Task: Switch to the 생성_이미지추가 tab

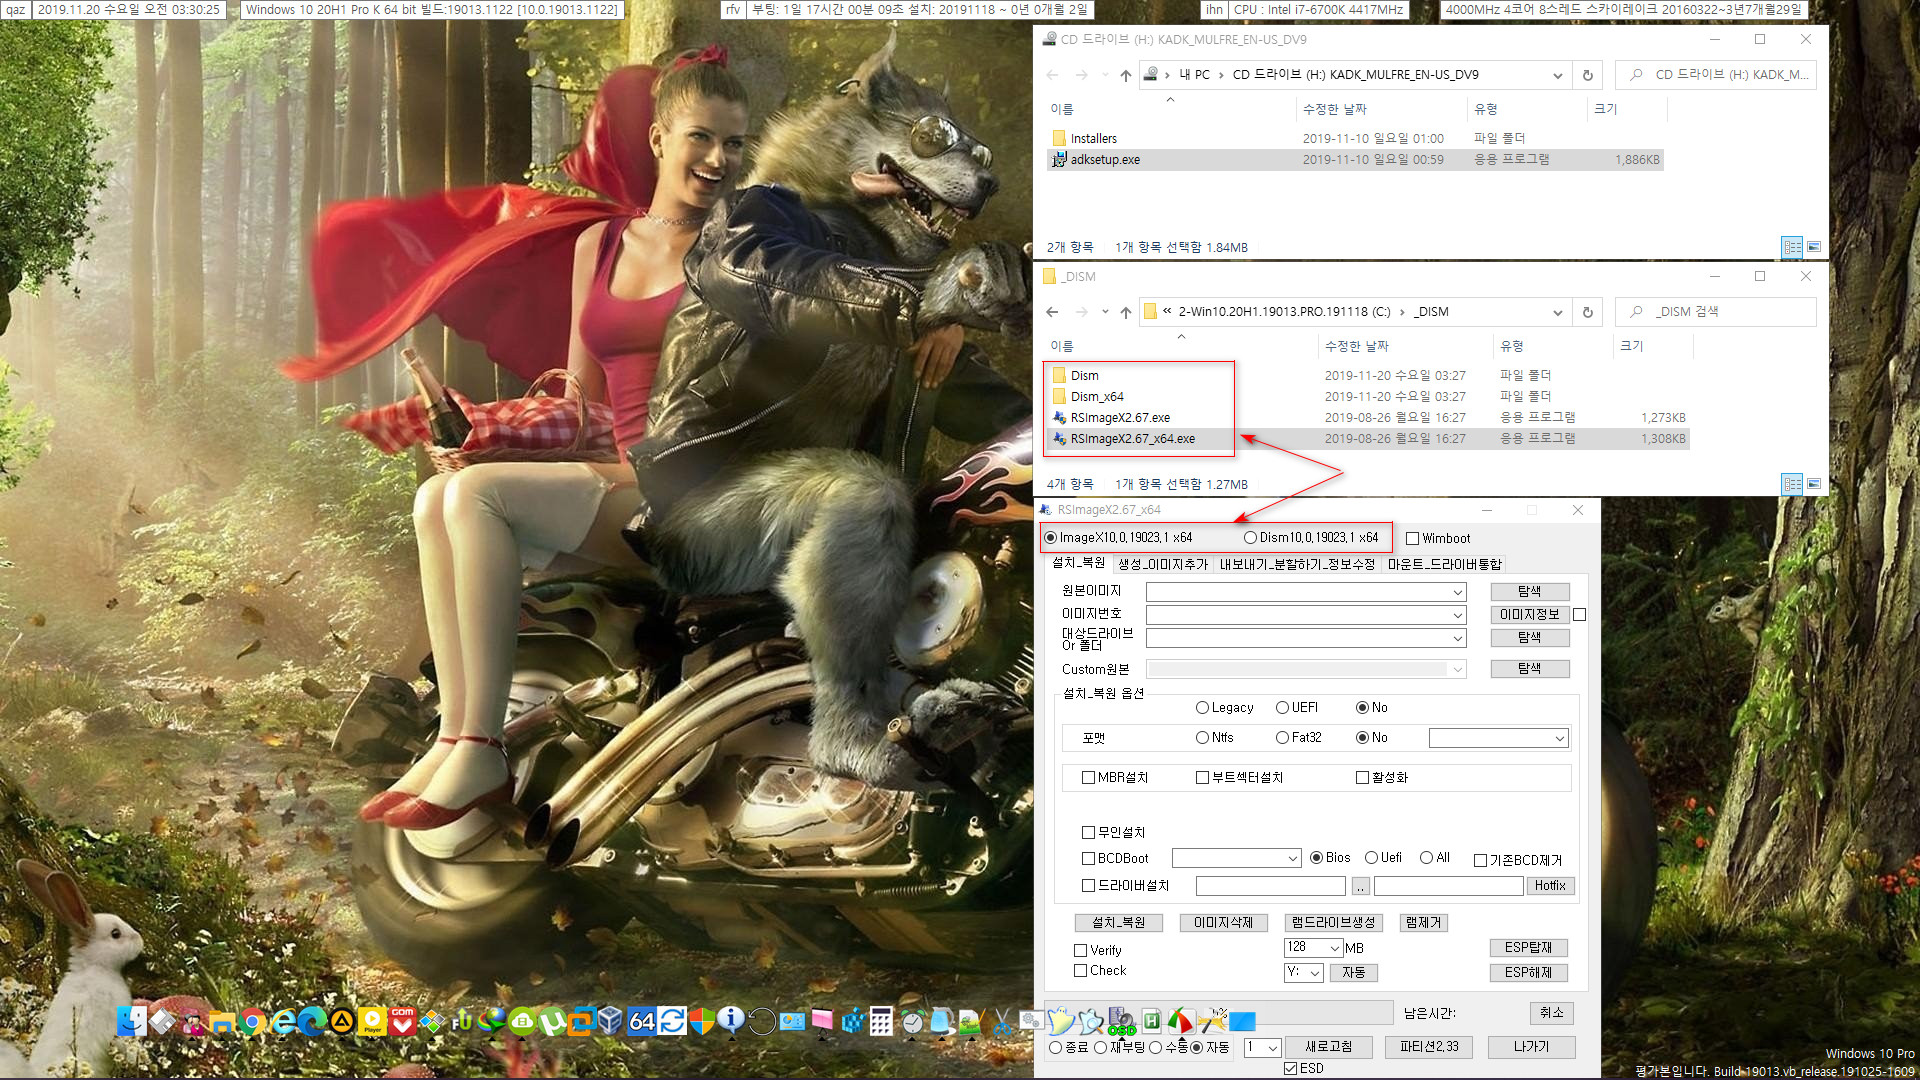Action: pyautogui.click(x=1162, y=565)
